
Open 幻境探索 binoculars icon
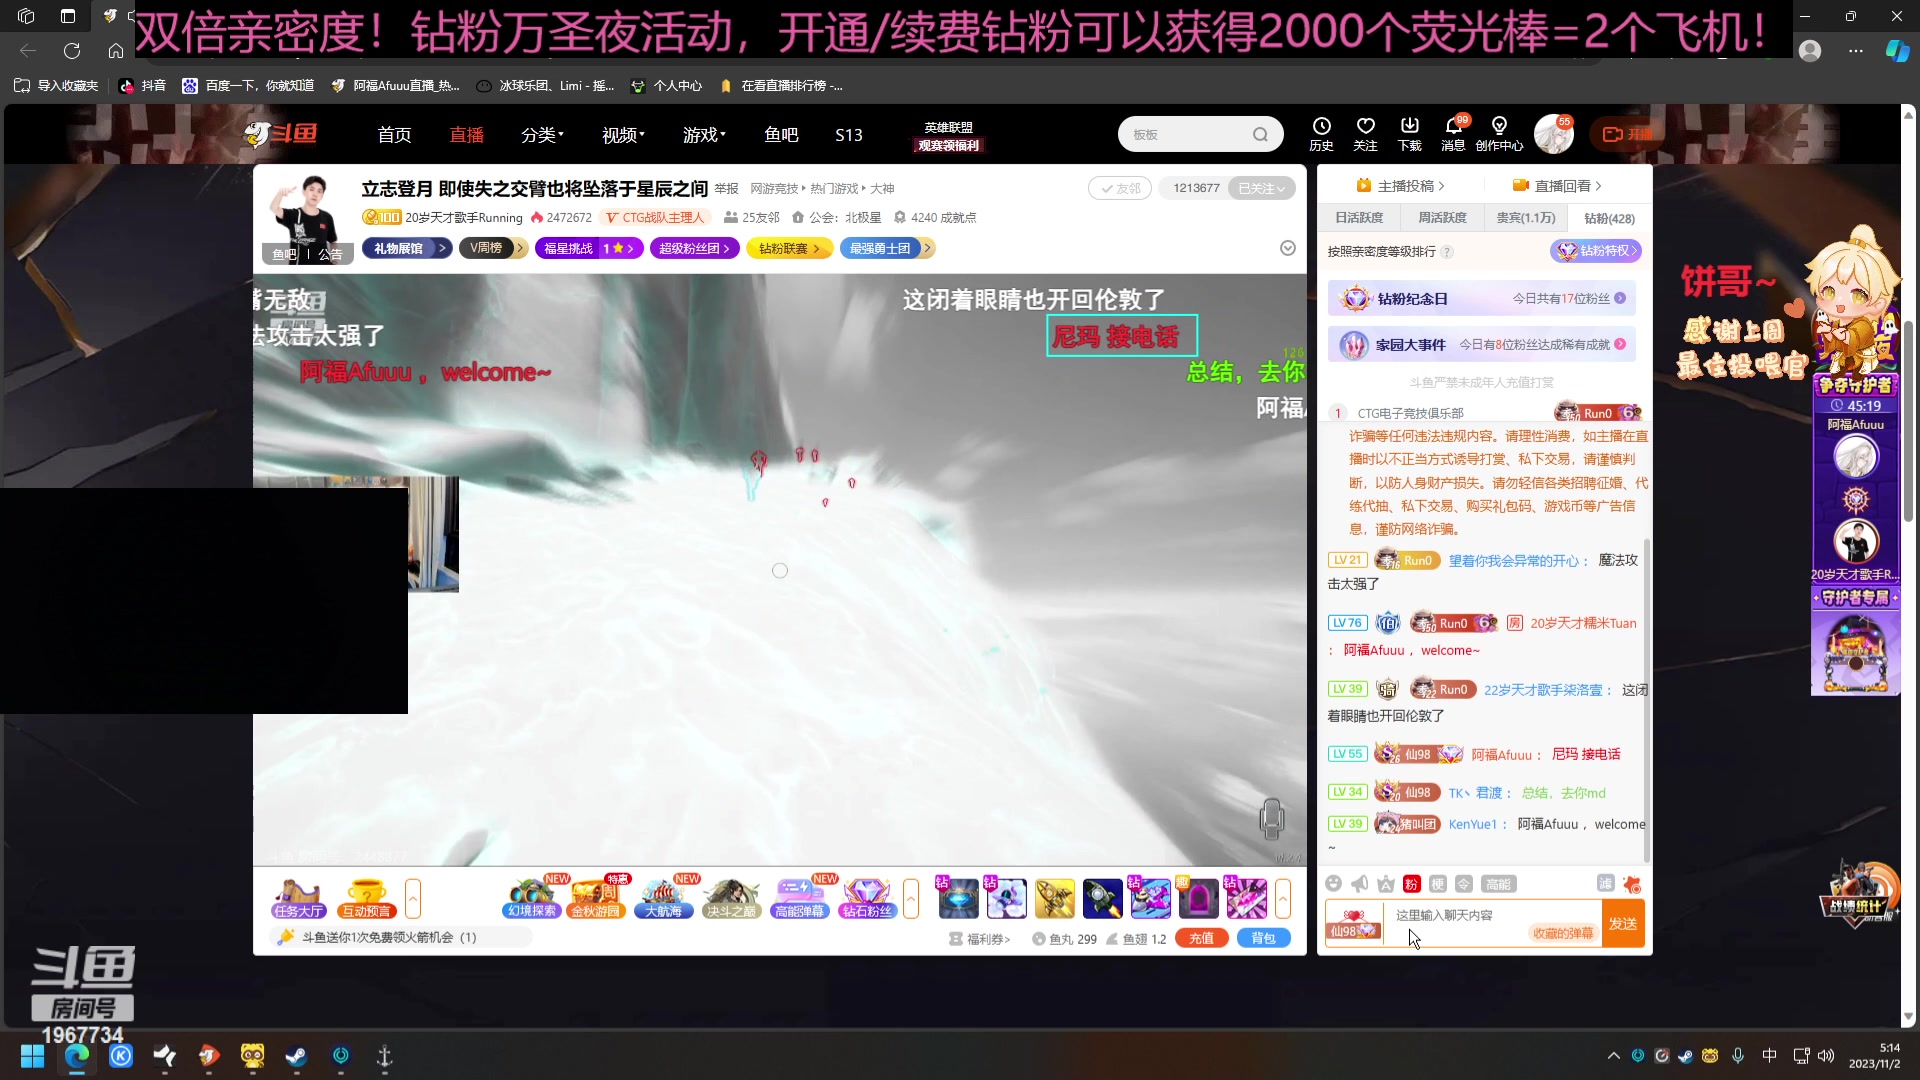[532, 898]
